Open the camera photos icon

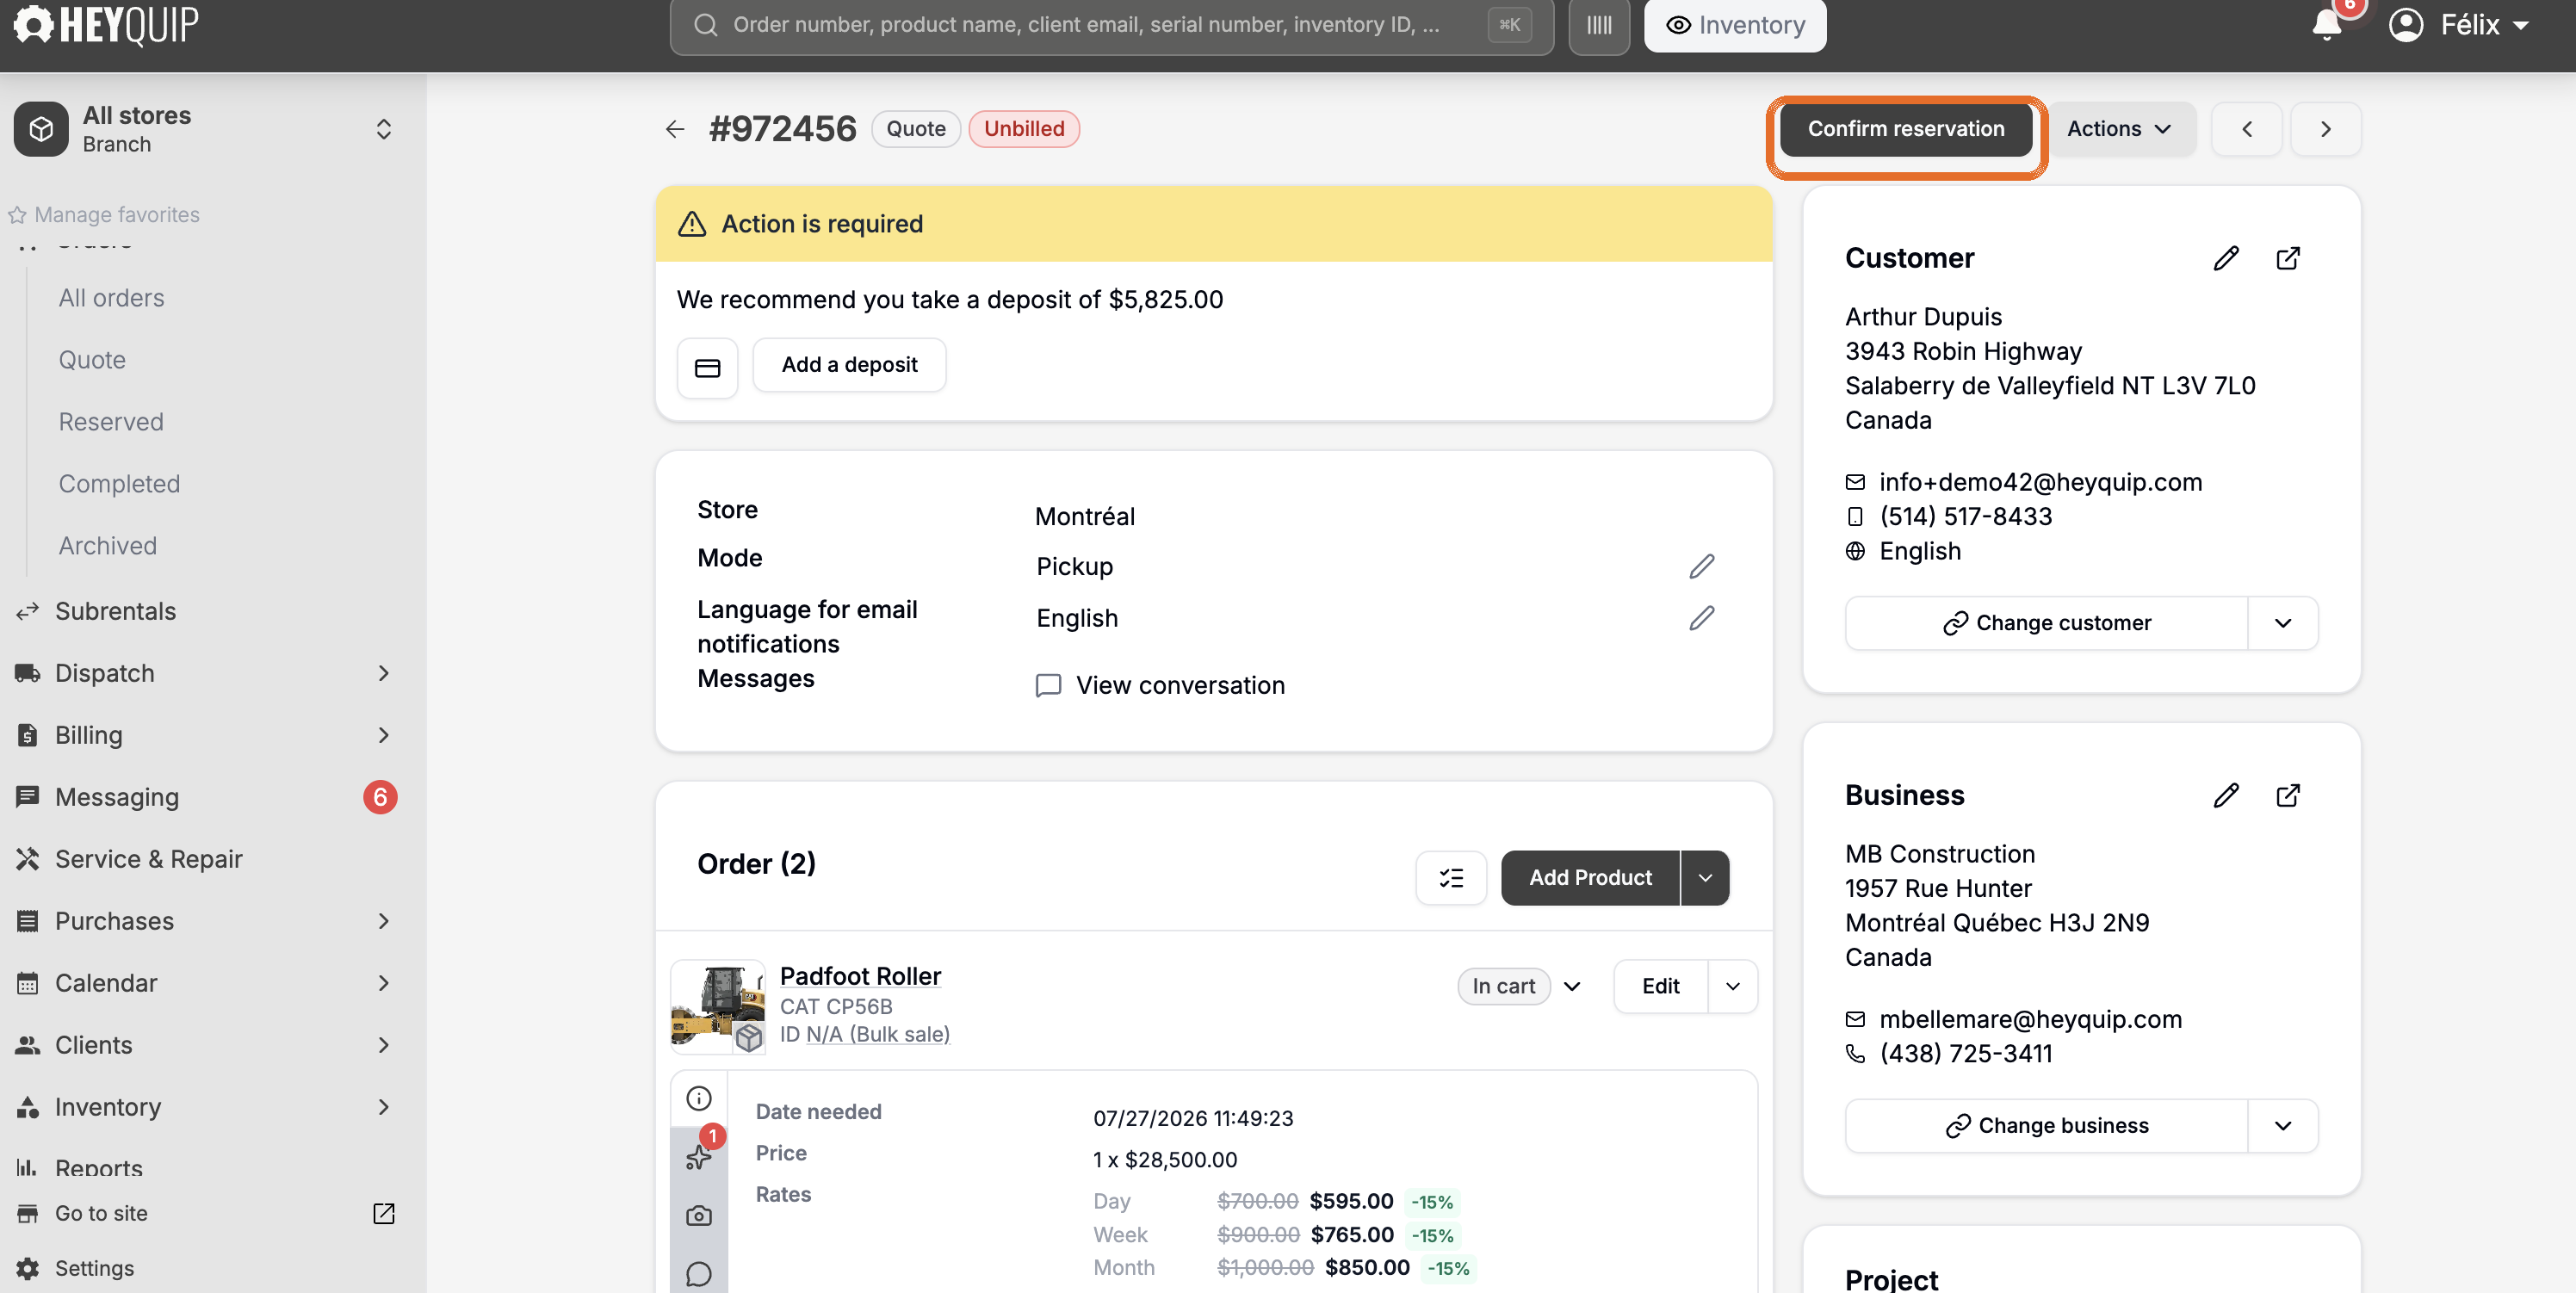[699, 1216]
